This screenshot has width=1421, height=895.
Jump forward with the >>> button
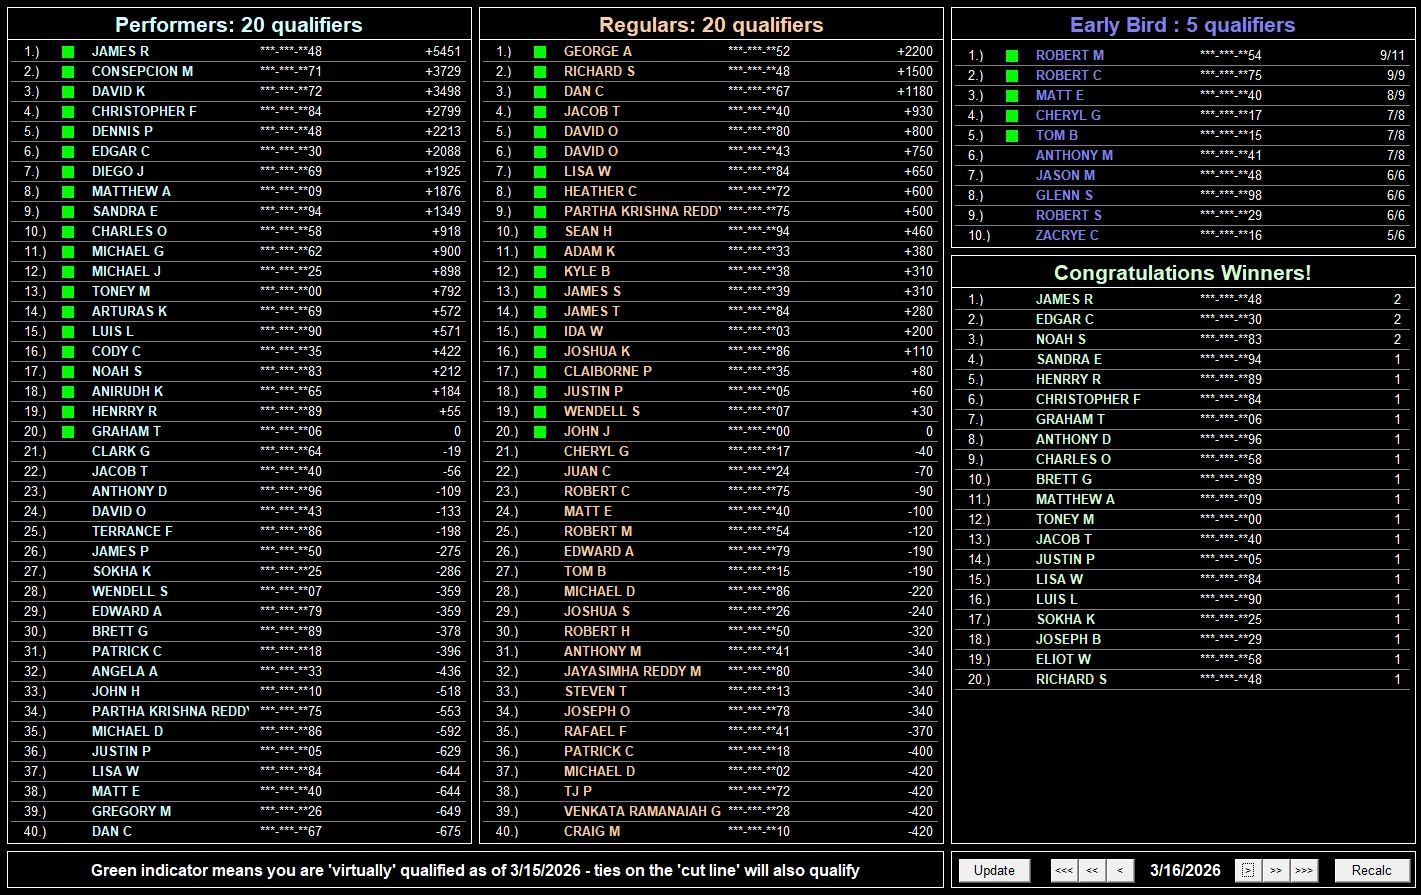coord(1303,870)
